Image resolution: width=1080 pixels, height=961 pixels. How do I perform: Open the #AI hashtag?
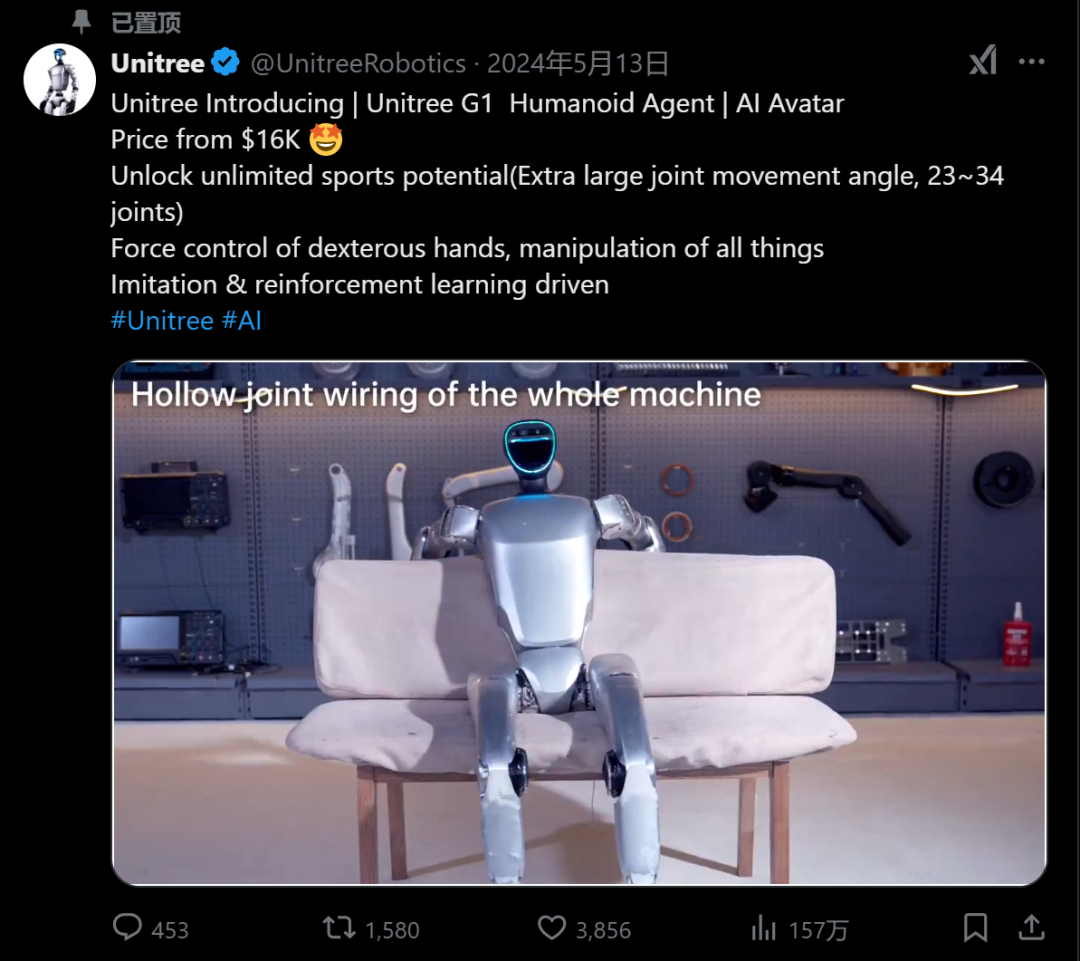pyautogui.click(x=242, y=321)
